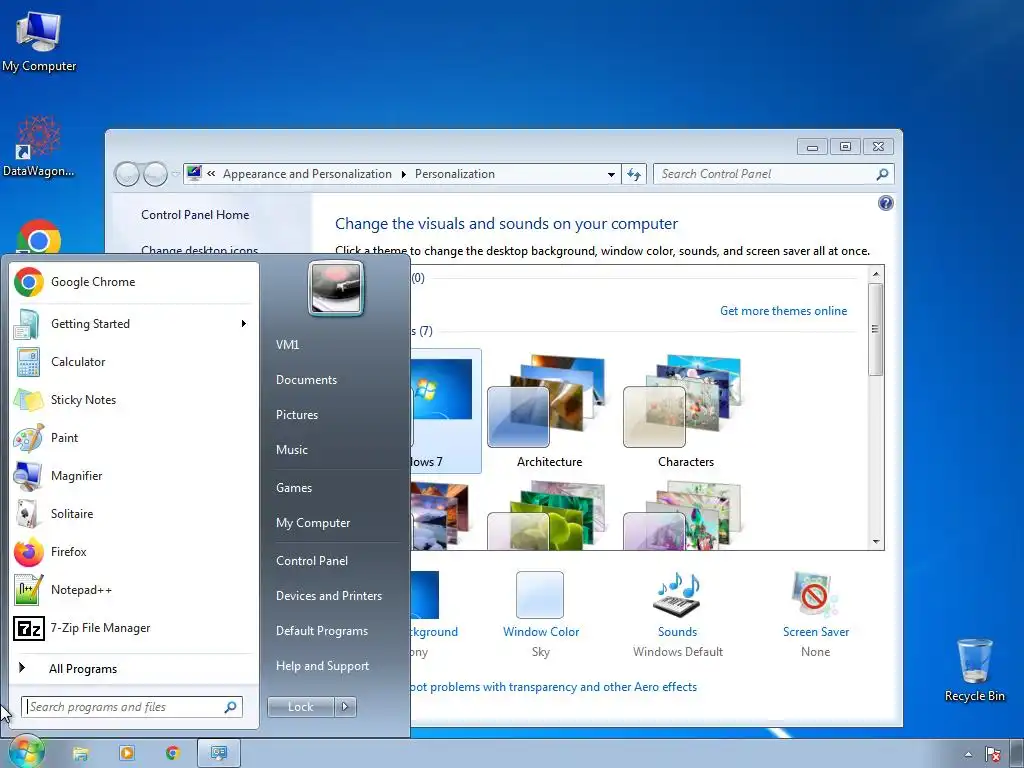Open Sticky Notes from Start menu
1024x768 pixels.
(133, 400)
